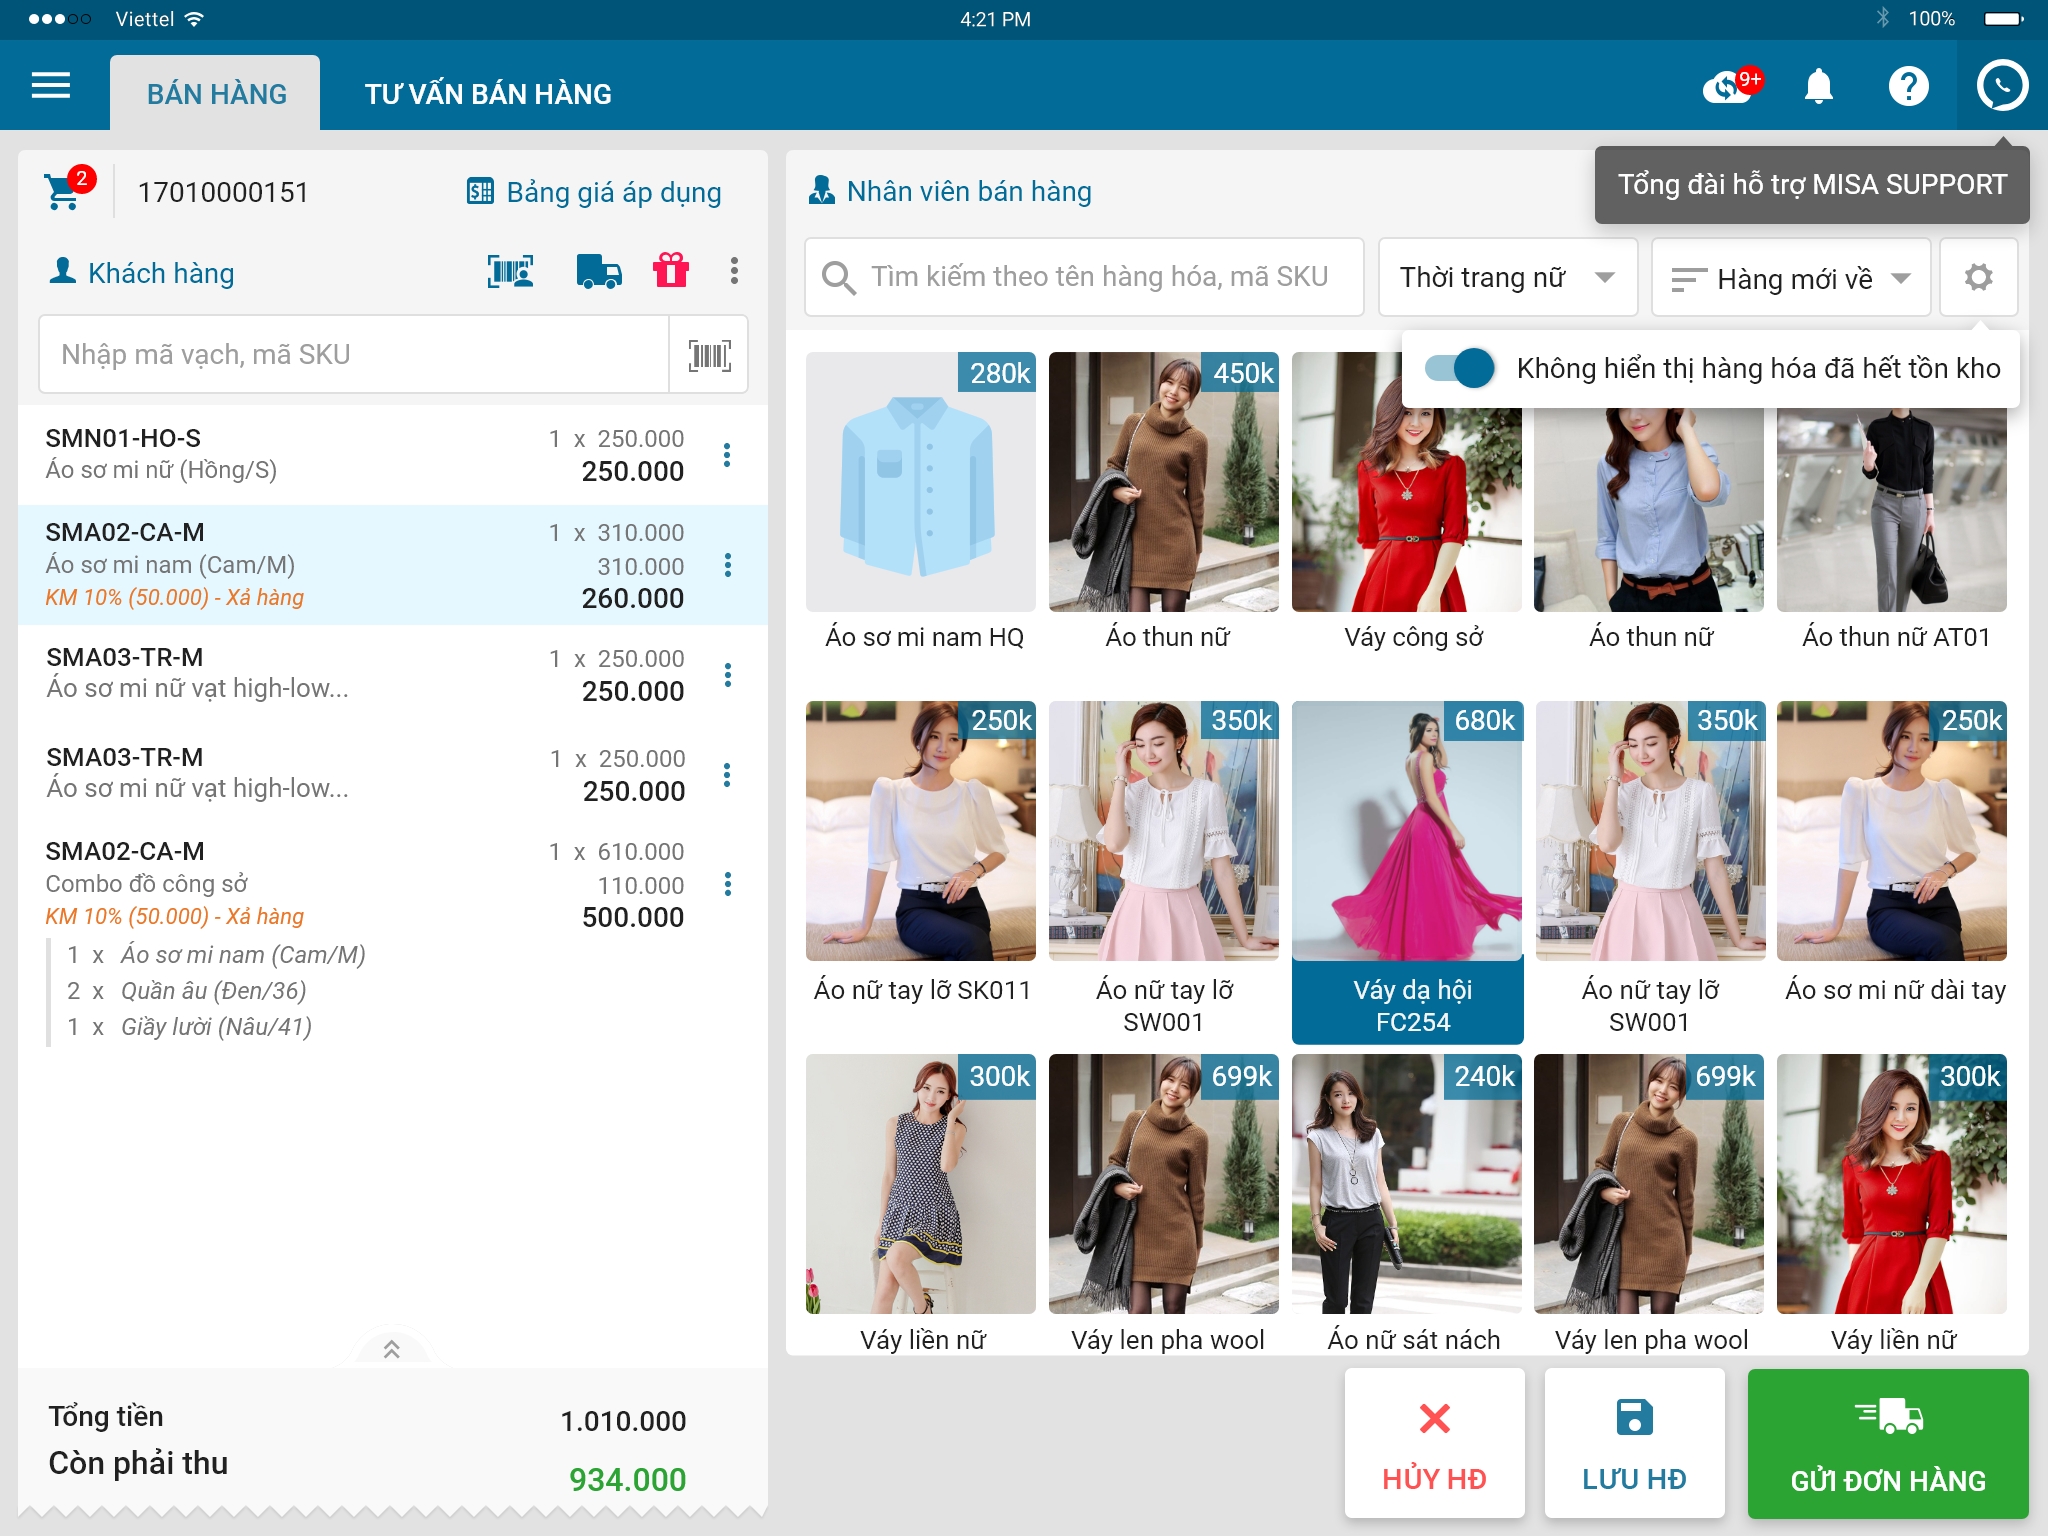Expand the Thời trang nữ category dropdown

pos(1507,278)
